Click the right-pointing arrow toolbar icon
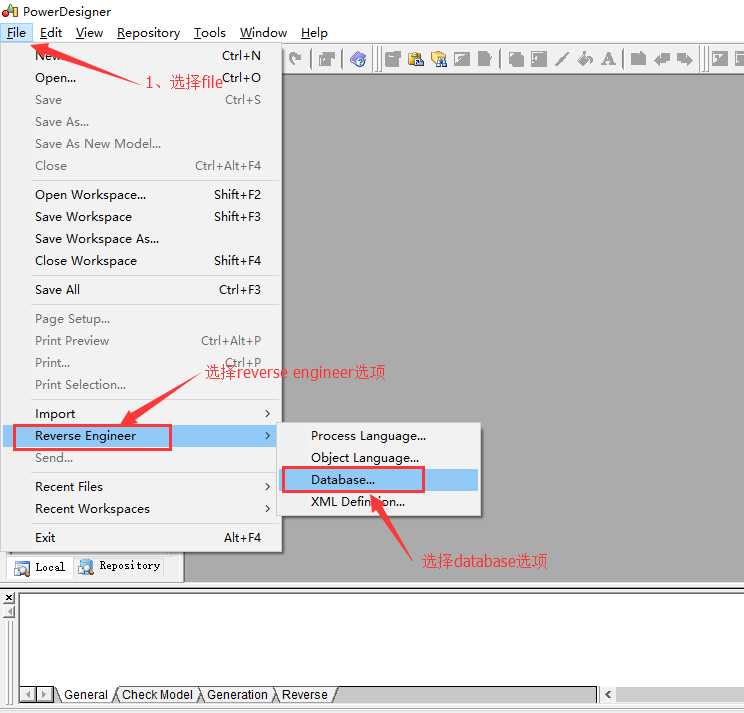Screen dimensions: 744x713 [684, 59]
